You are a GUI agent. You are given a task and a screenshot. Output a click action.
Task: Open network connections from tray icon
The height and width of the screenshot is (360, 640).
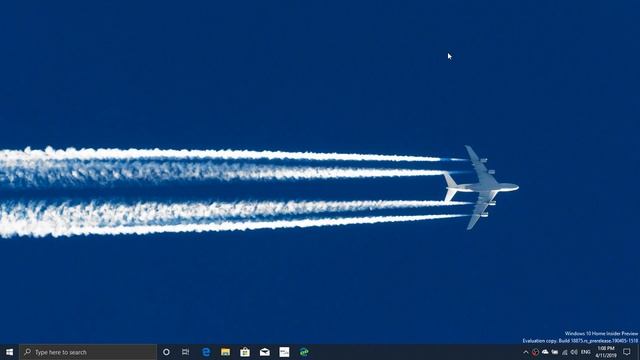pos(564,352)
